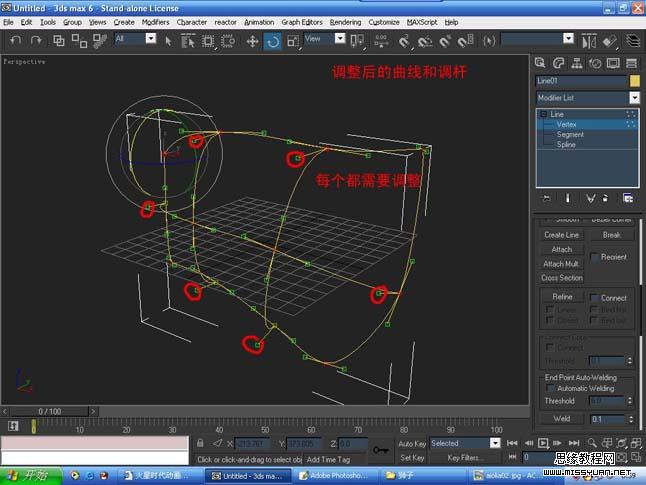Enable Automatic Welding checkbox
The height and width of the screenshot is (485, 646).
[550, 388]
